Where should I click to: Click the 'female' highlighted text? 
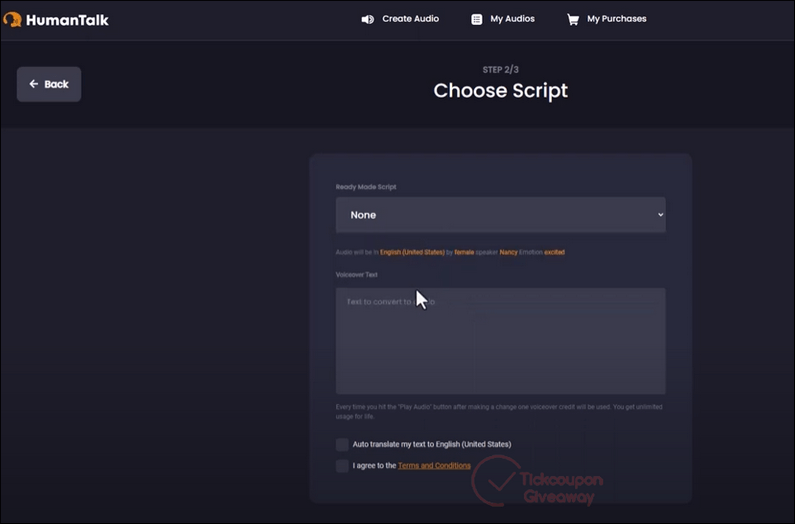tap(464, 252)
